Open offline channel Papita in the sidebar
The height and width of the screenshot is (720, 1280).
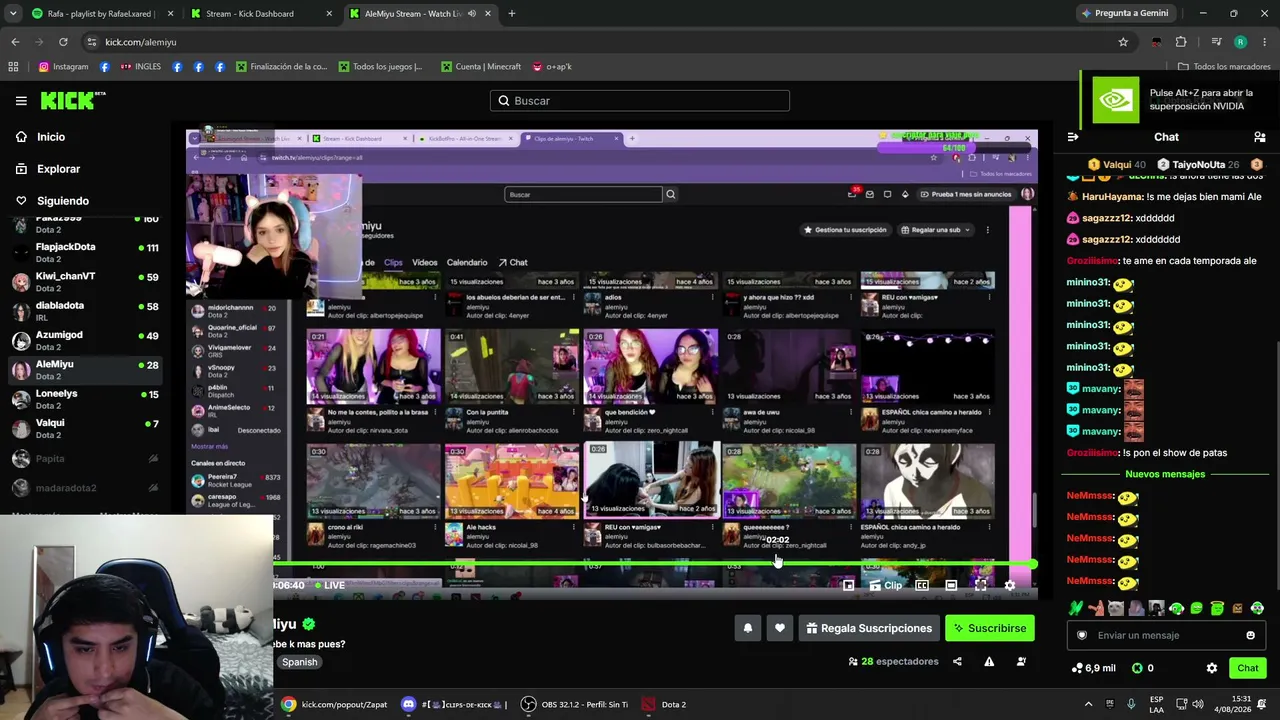point(85,459)
